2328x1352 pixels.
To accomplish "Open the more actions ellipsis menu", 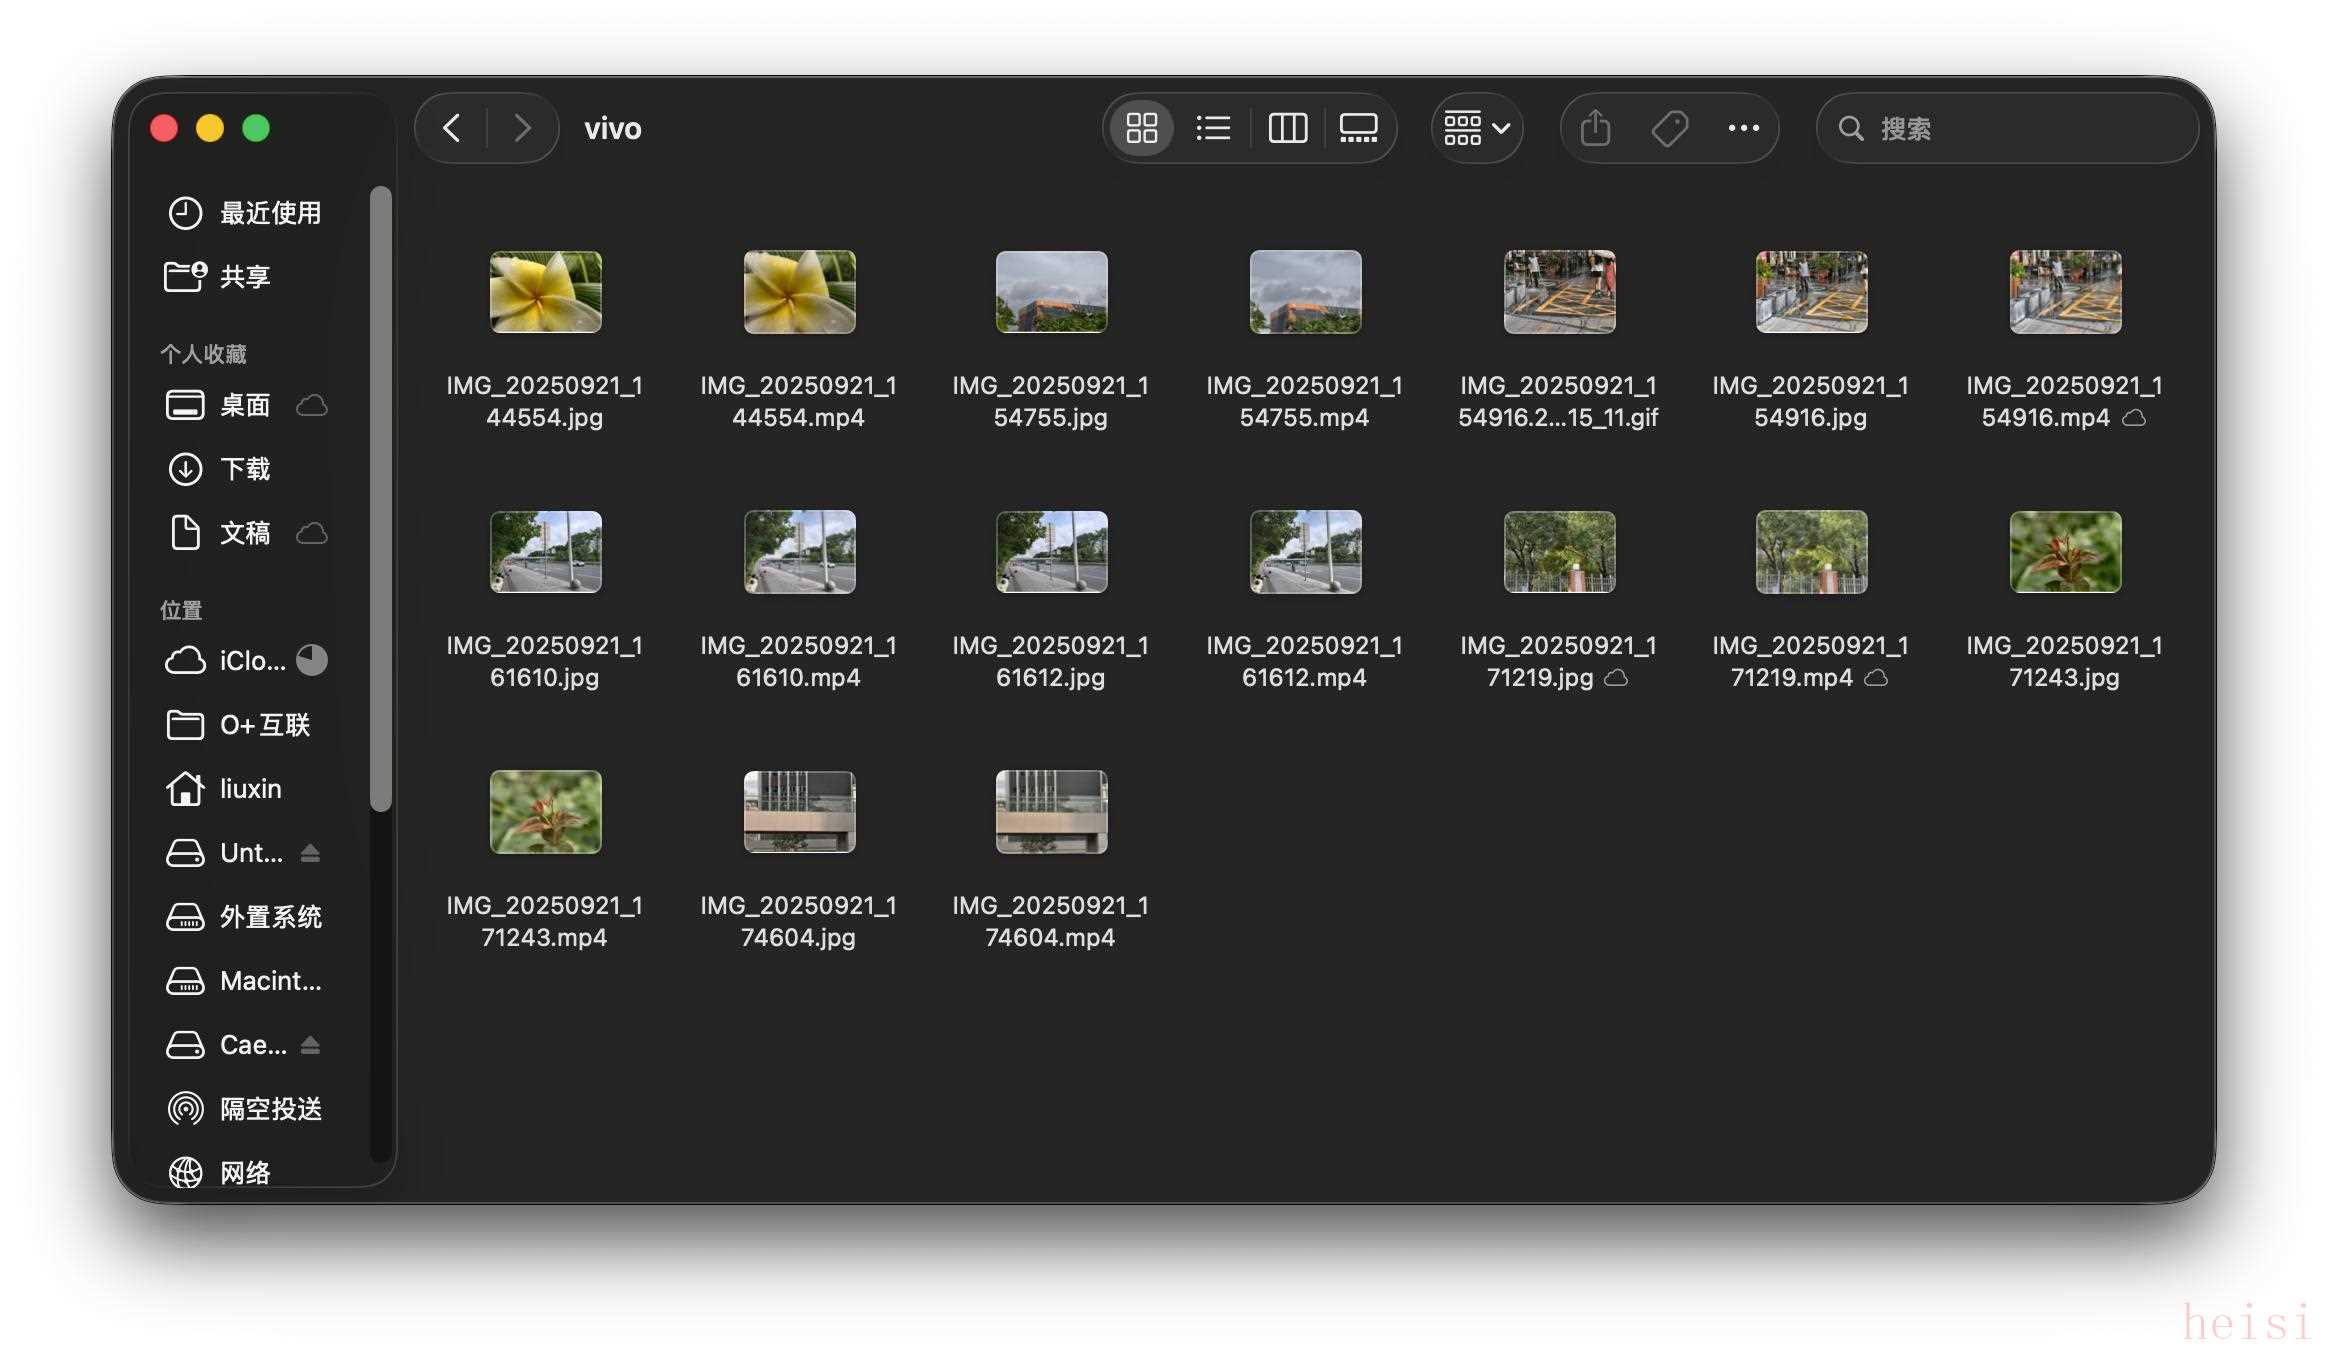I will tap(1743, 128).
